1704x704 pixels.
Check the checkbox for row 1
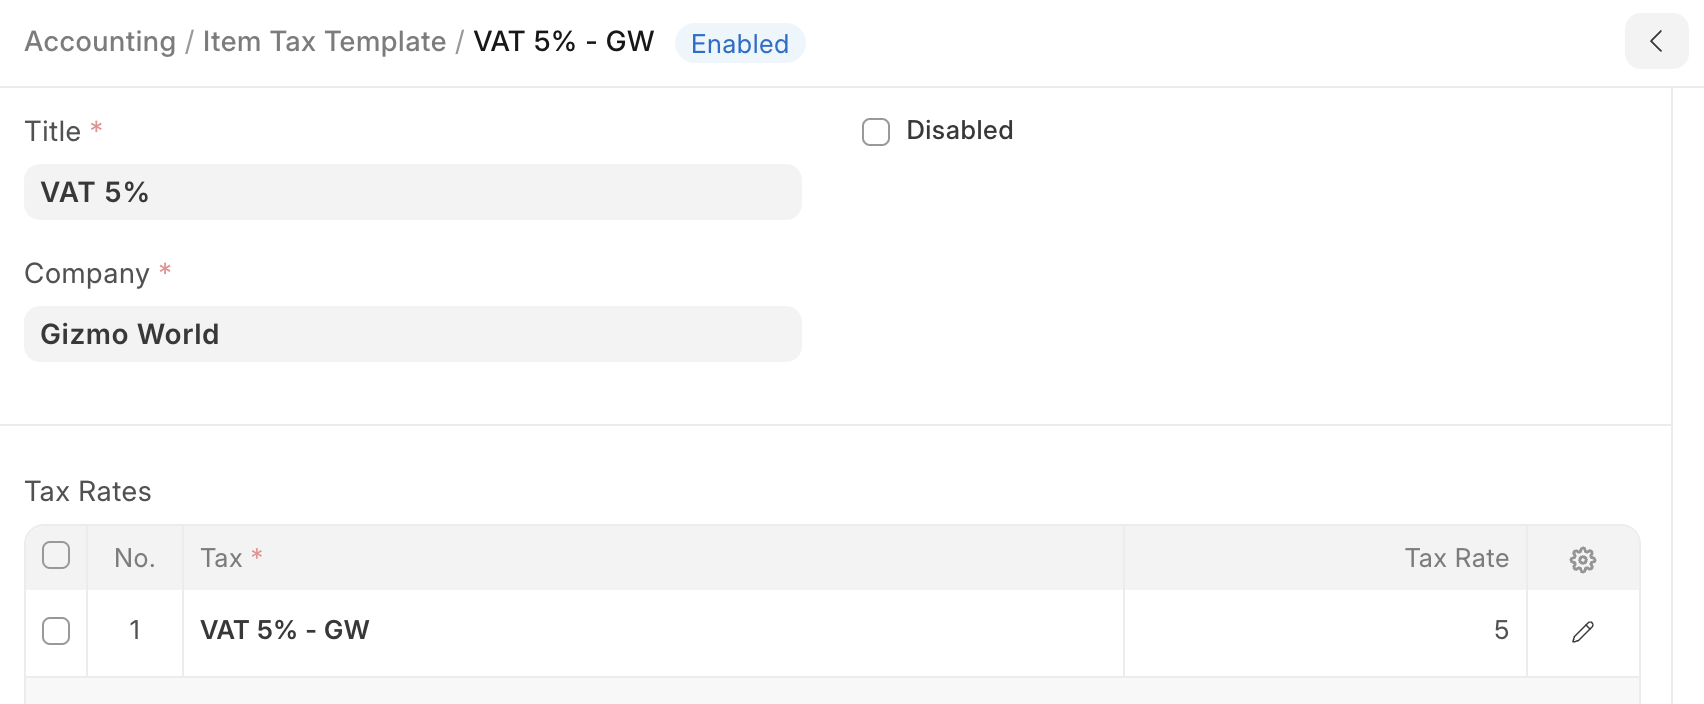[x=56, y=631]
